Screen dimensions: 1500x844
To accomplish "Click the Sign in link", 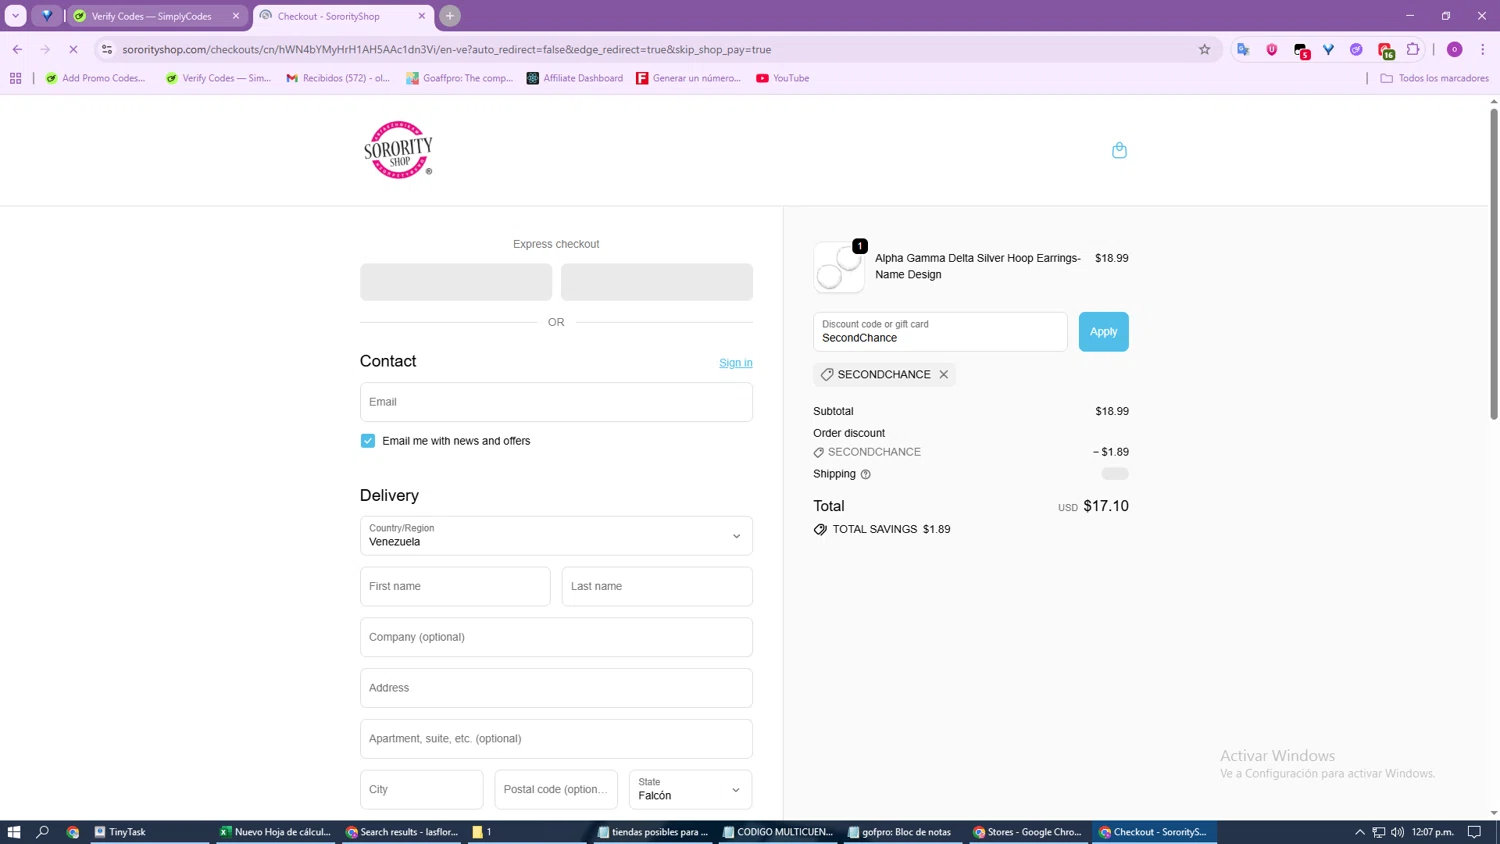I will 735,363.
